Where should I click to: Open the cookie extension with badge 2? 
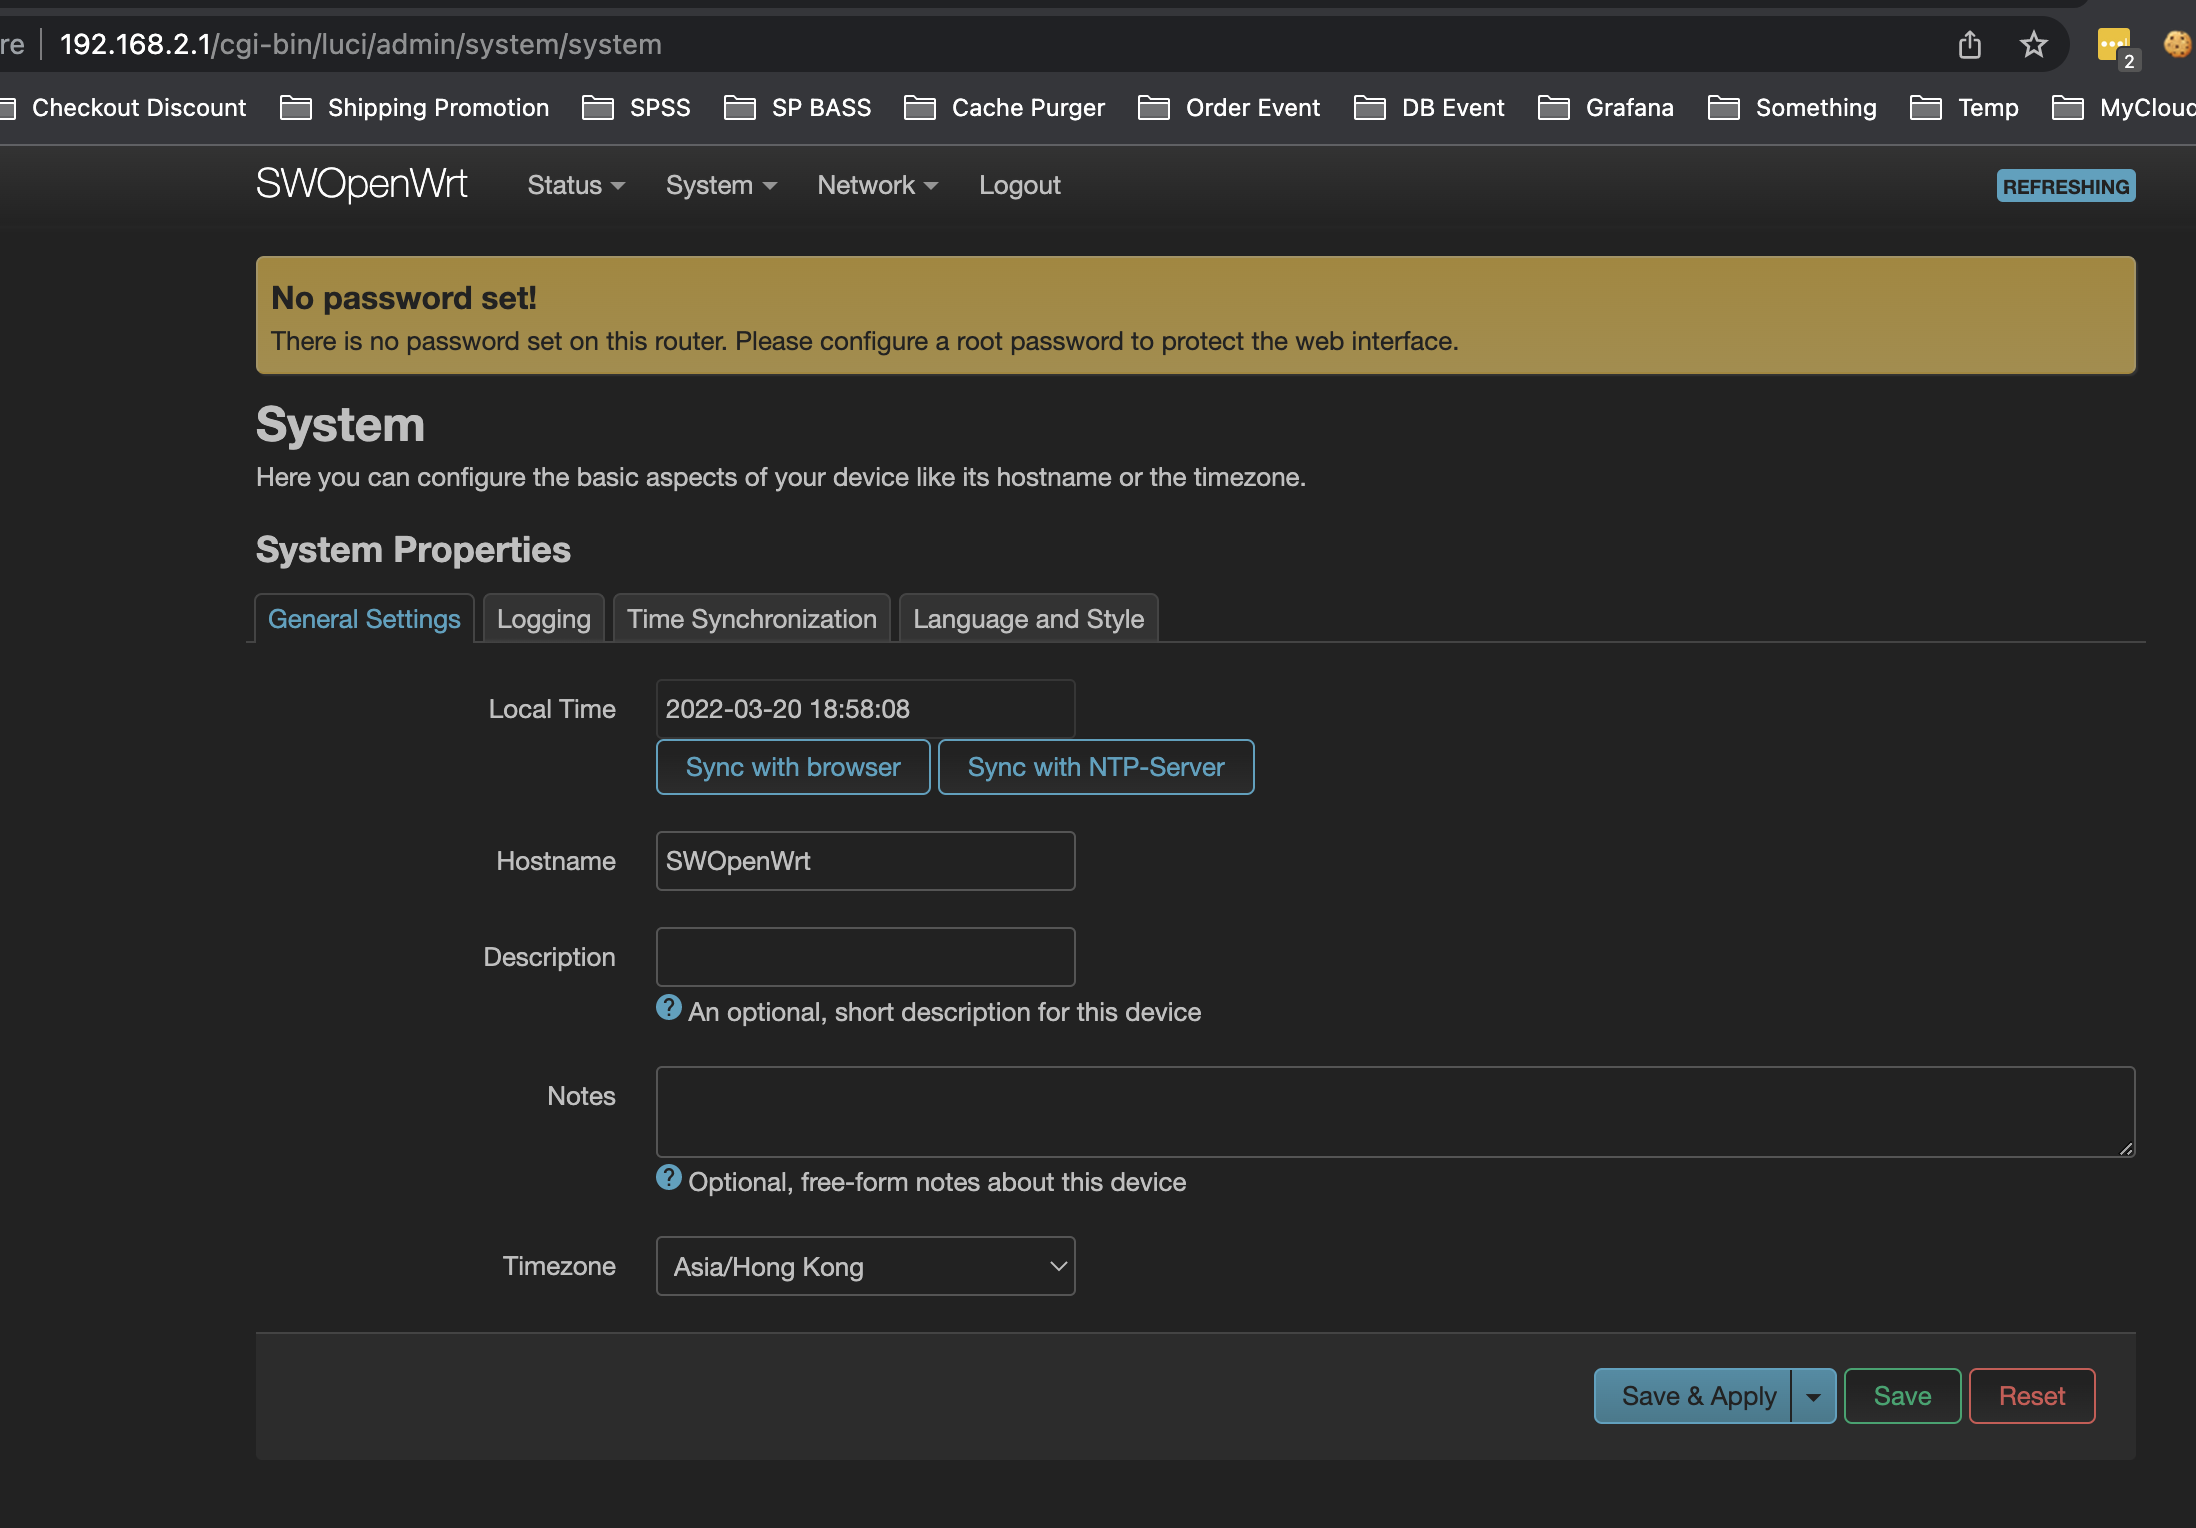tap(2114, 44)
